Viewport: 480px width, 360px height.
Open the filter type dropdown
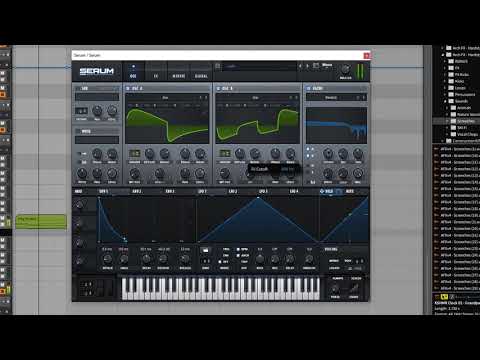click(331, 97)
